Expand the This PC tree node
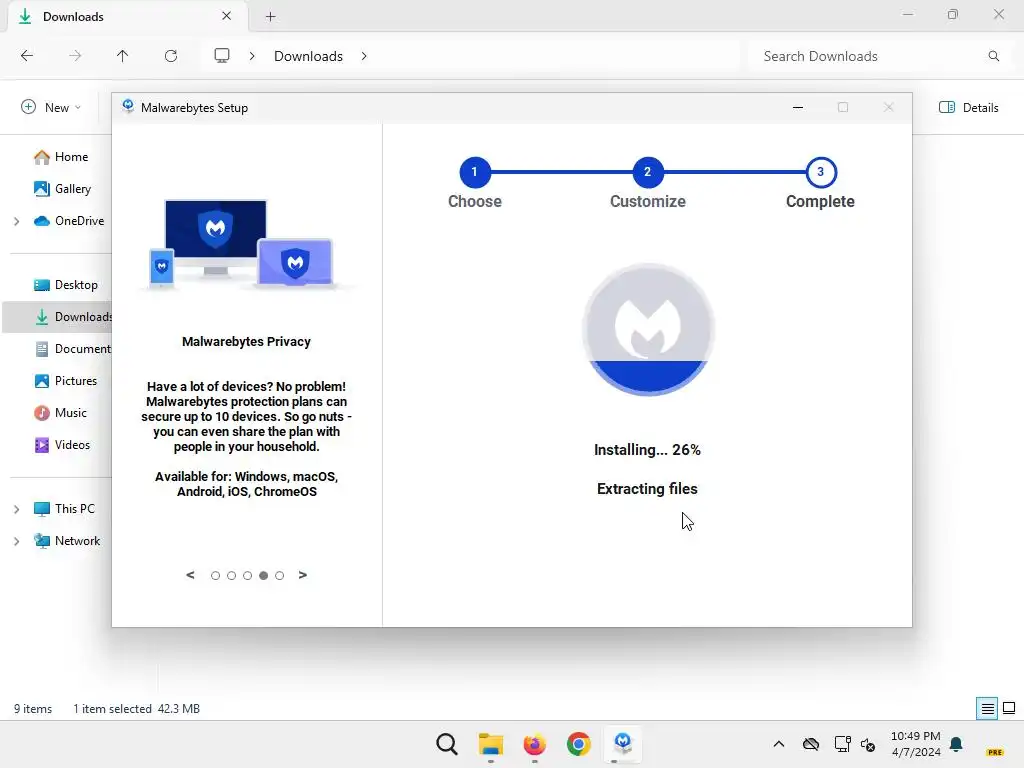This screenshot has height=768, width=1024. pyautogui.click(x=16, y=509)
